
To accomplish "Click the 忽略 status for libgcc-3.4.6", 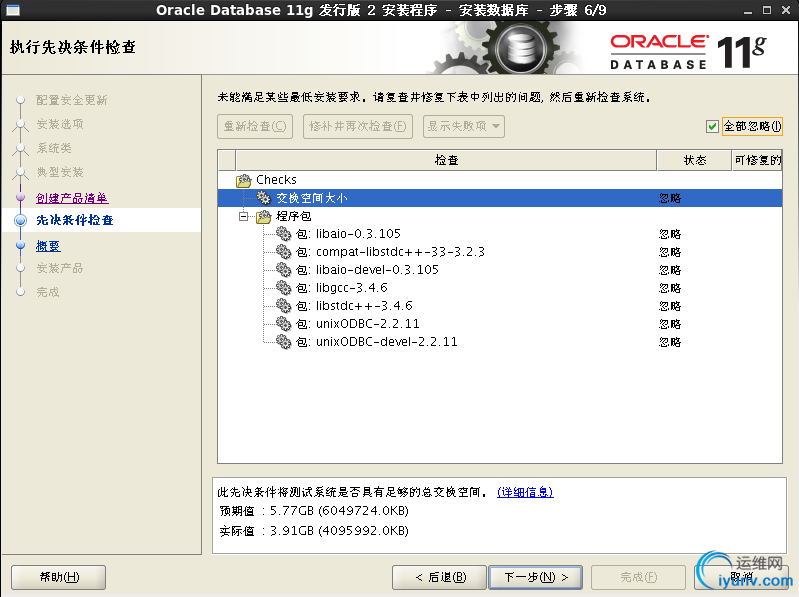I will tap(670, 288).
